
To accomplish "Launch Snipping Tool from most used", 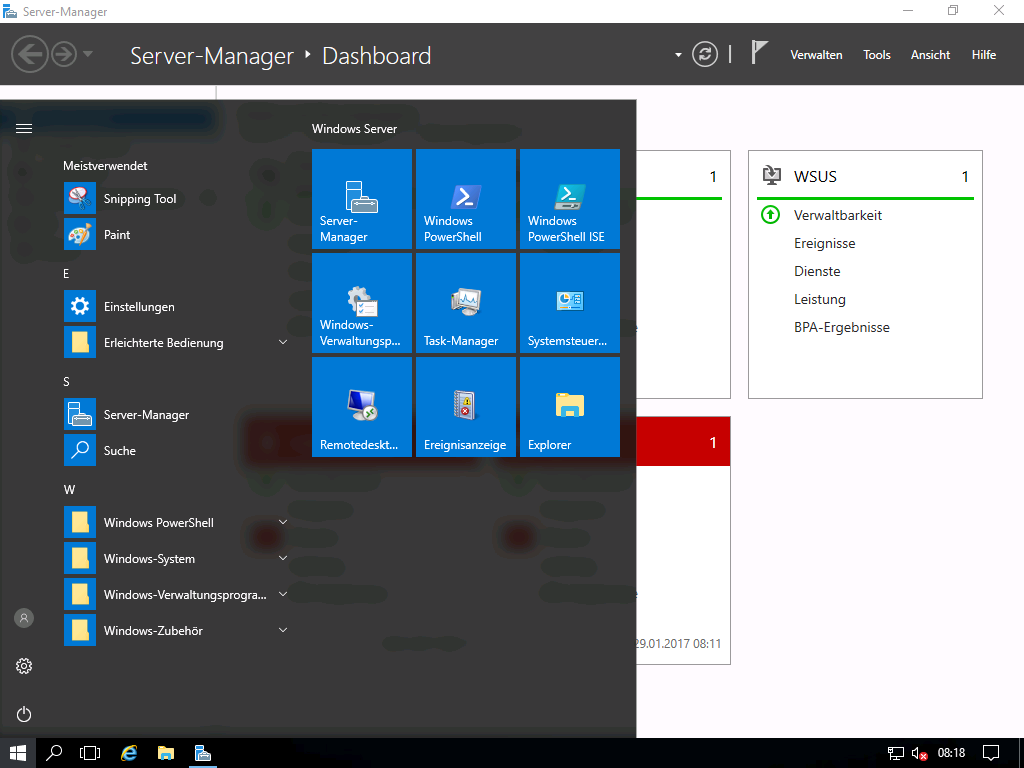I will pyautogui.click(x=176, y=199).
